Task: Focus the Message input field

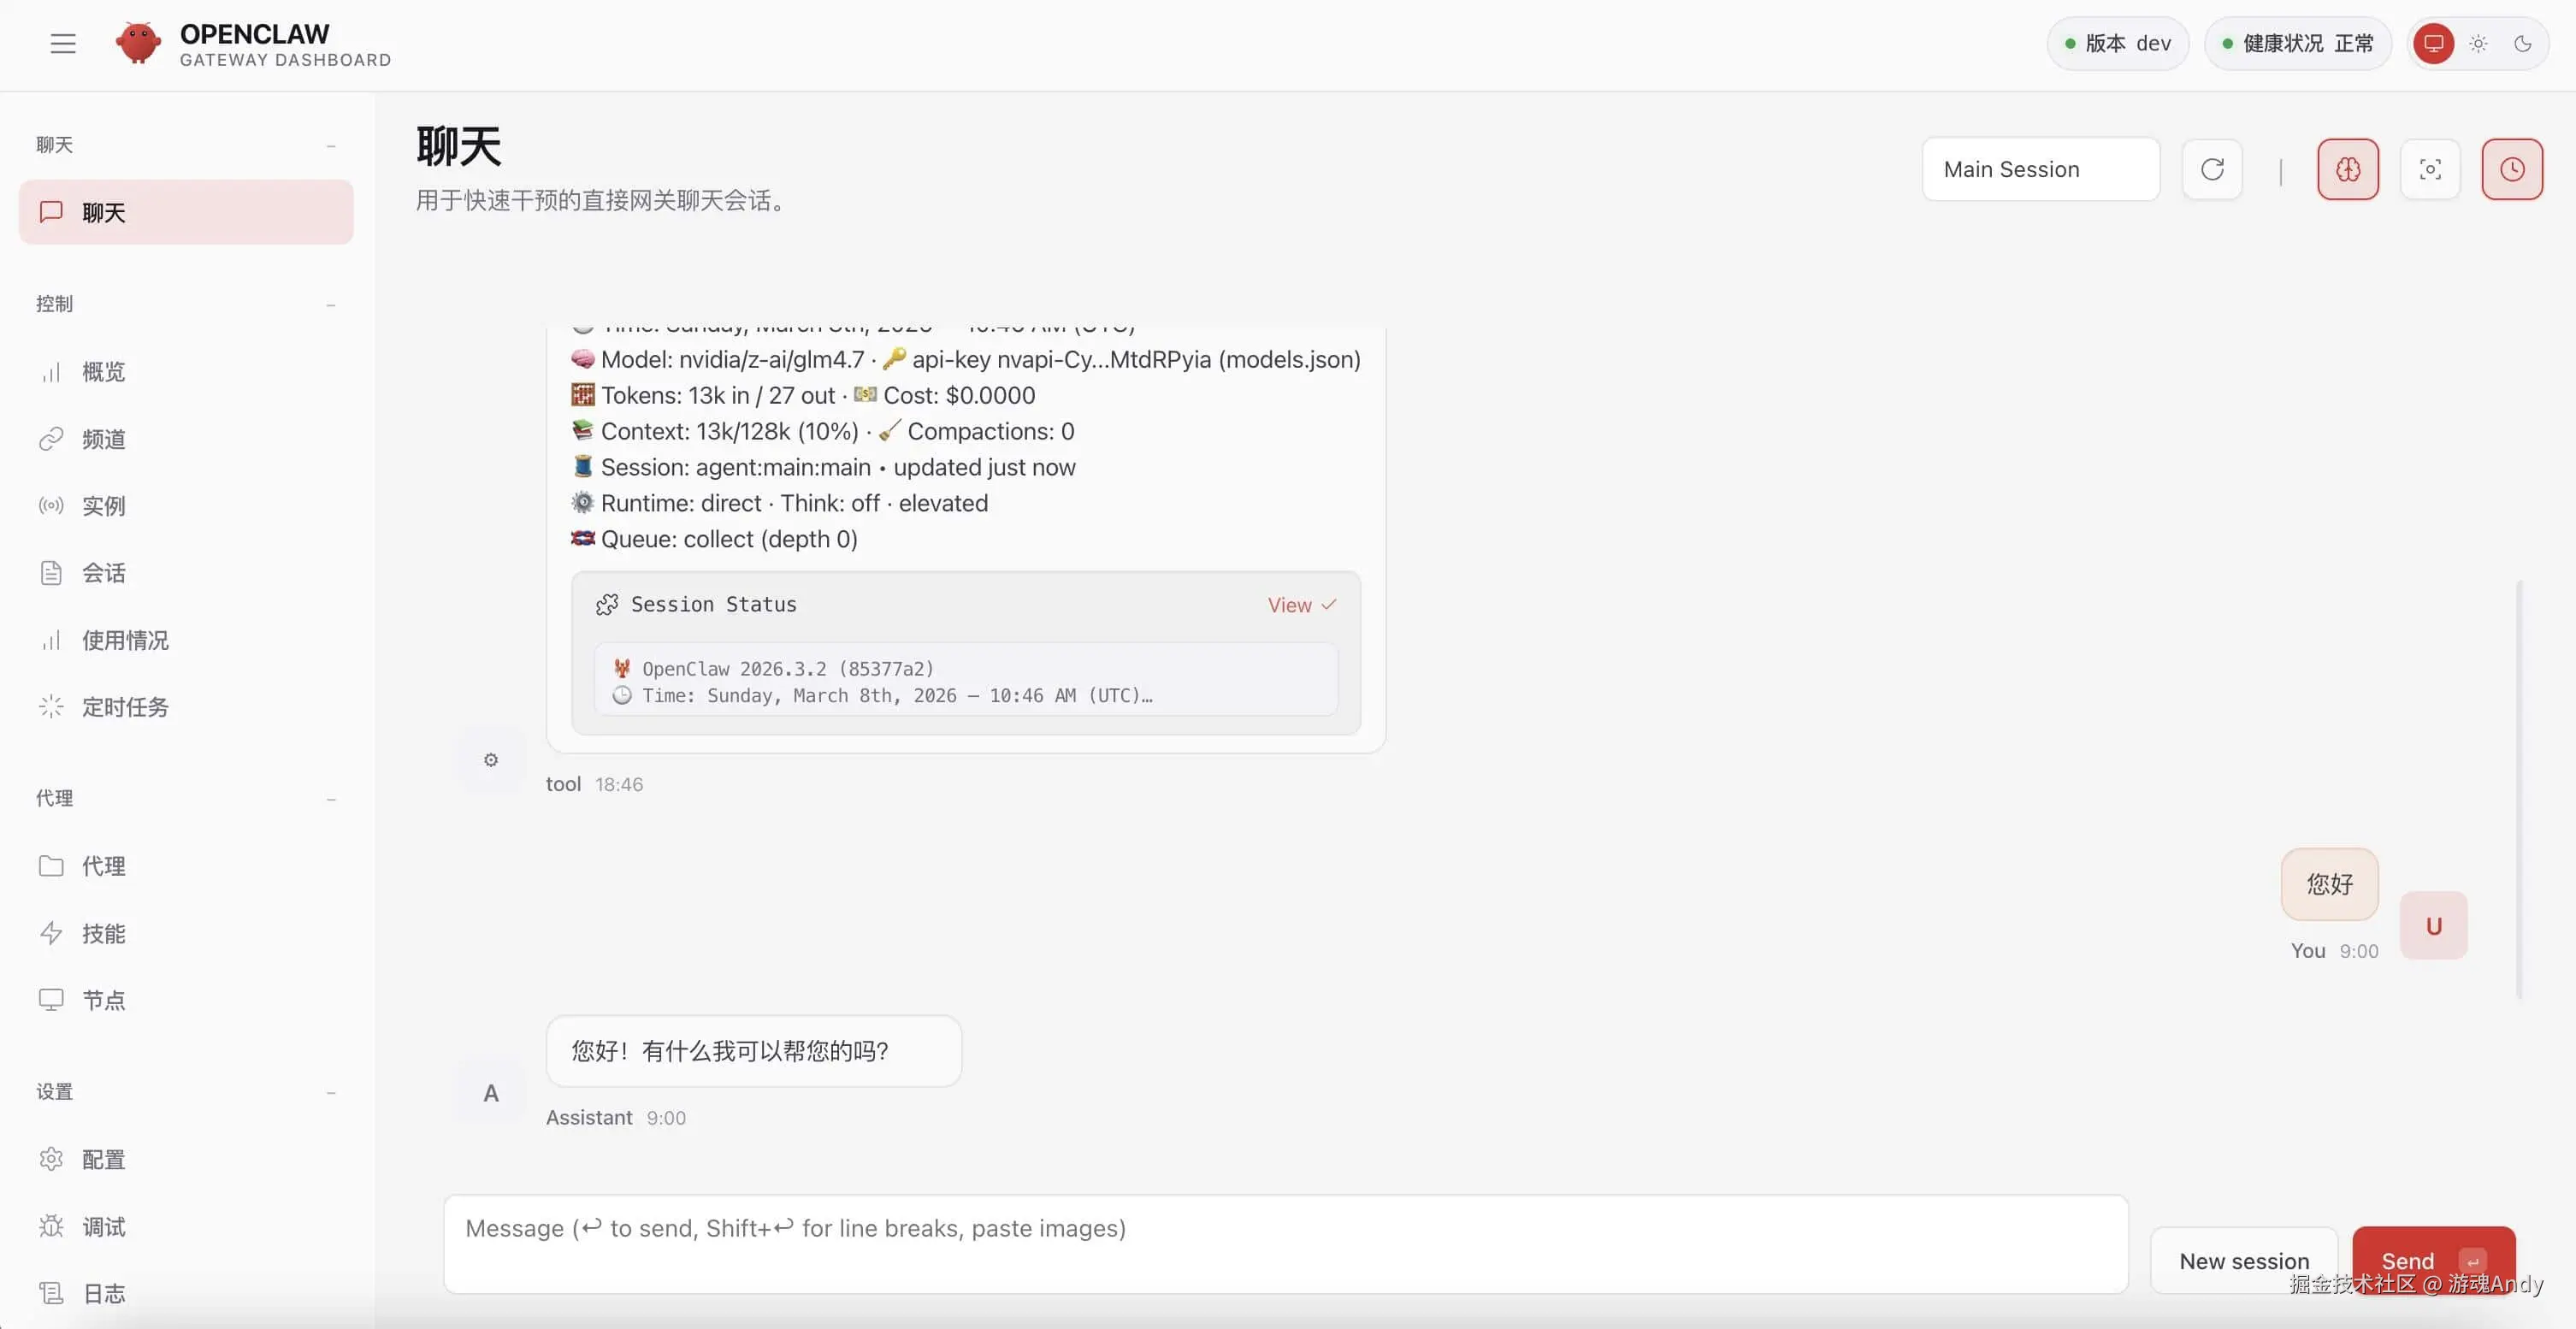Action: (1285, 1243)
